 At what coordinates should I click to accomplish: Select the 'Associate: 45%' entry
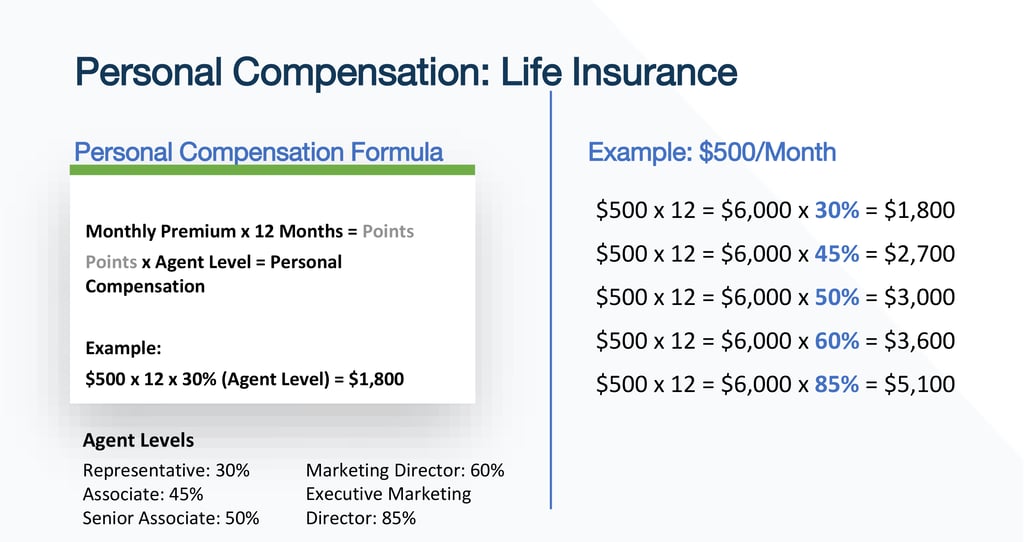pyautogui.click(x=143, y=494)
